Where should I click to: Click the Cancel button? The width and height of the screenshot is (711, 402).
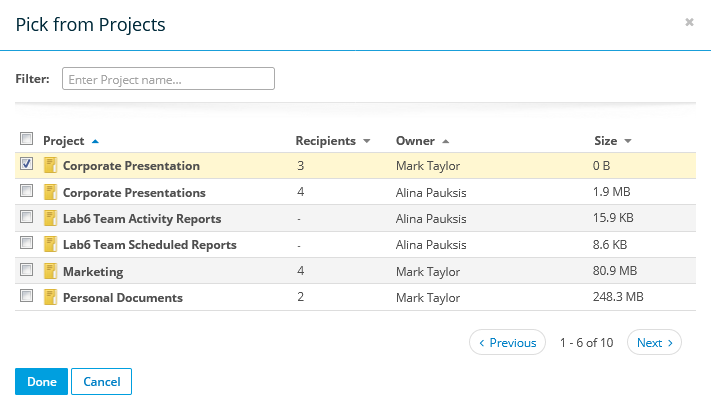(x=101, y=381)
